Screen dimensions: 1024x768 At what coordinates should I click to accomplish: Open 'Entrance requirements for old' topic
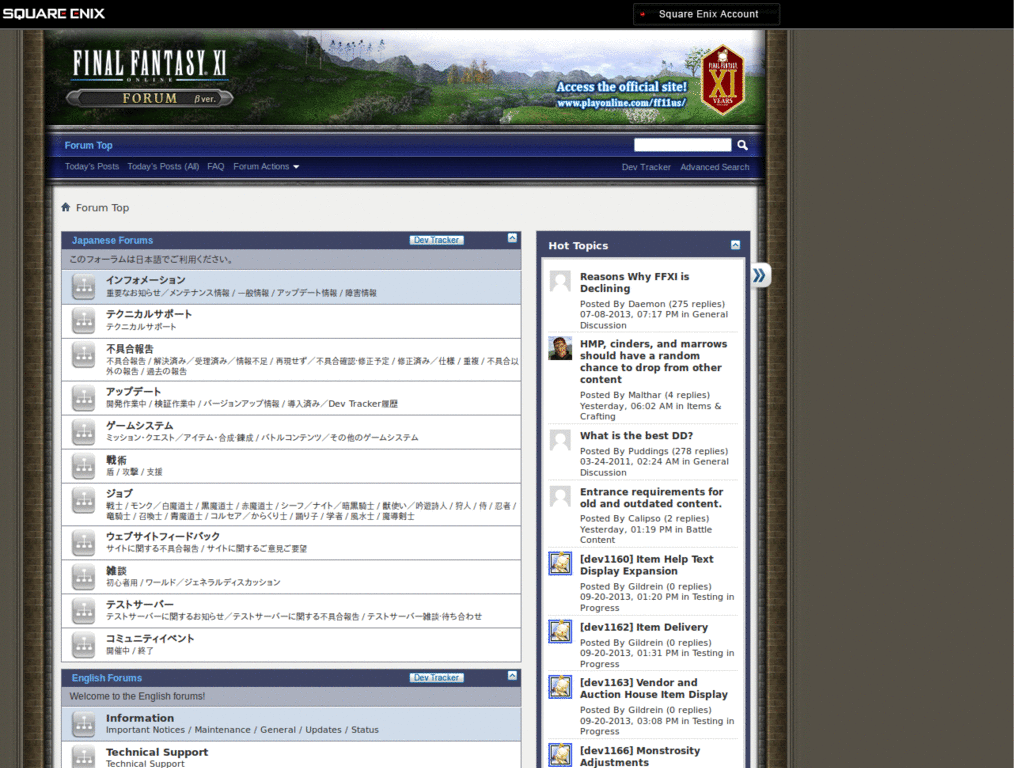pos(651,498)
